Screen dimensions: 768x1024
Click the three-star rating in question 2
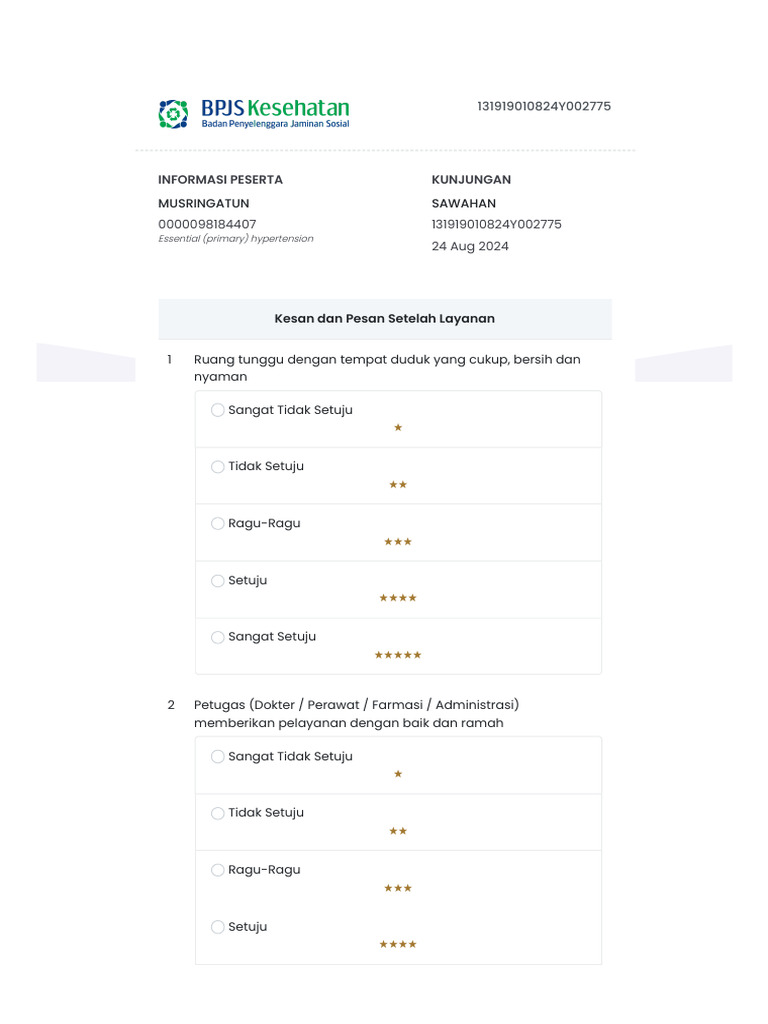(x=398, y=888)
